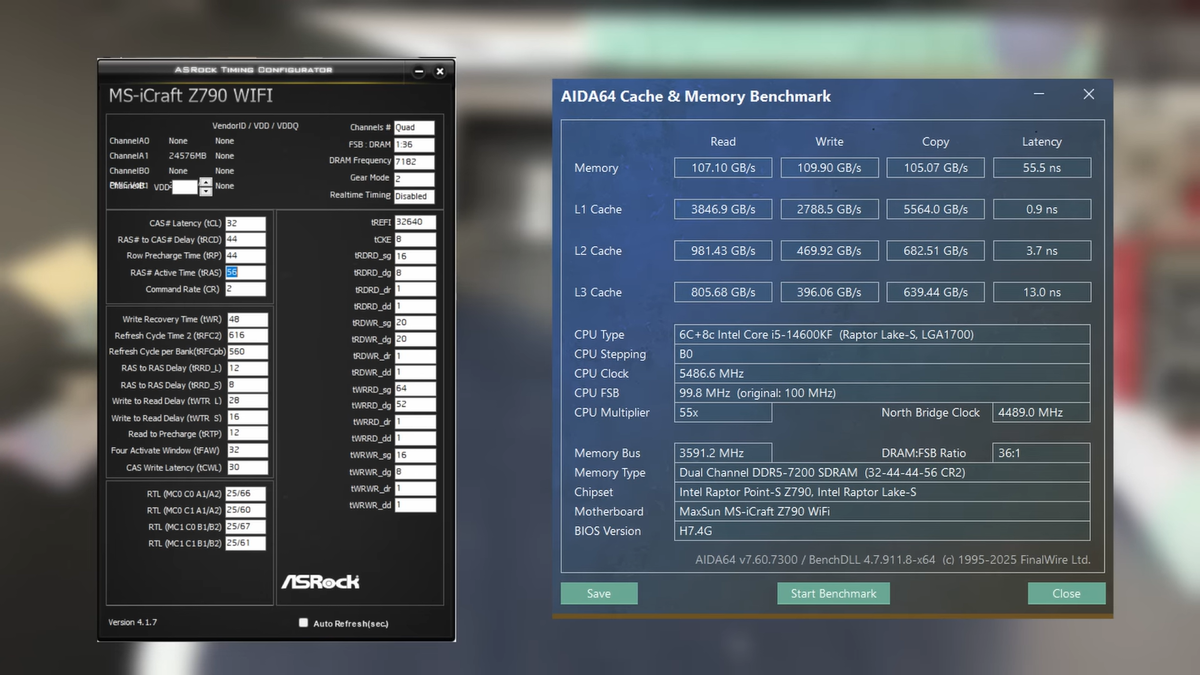The height and width of the screenshot is (675, 1200).
Task: Click the ASRock logo
Action: [x=319, y=581]
